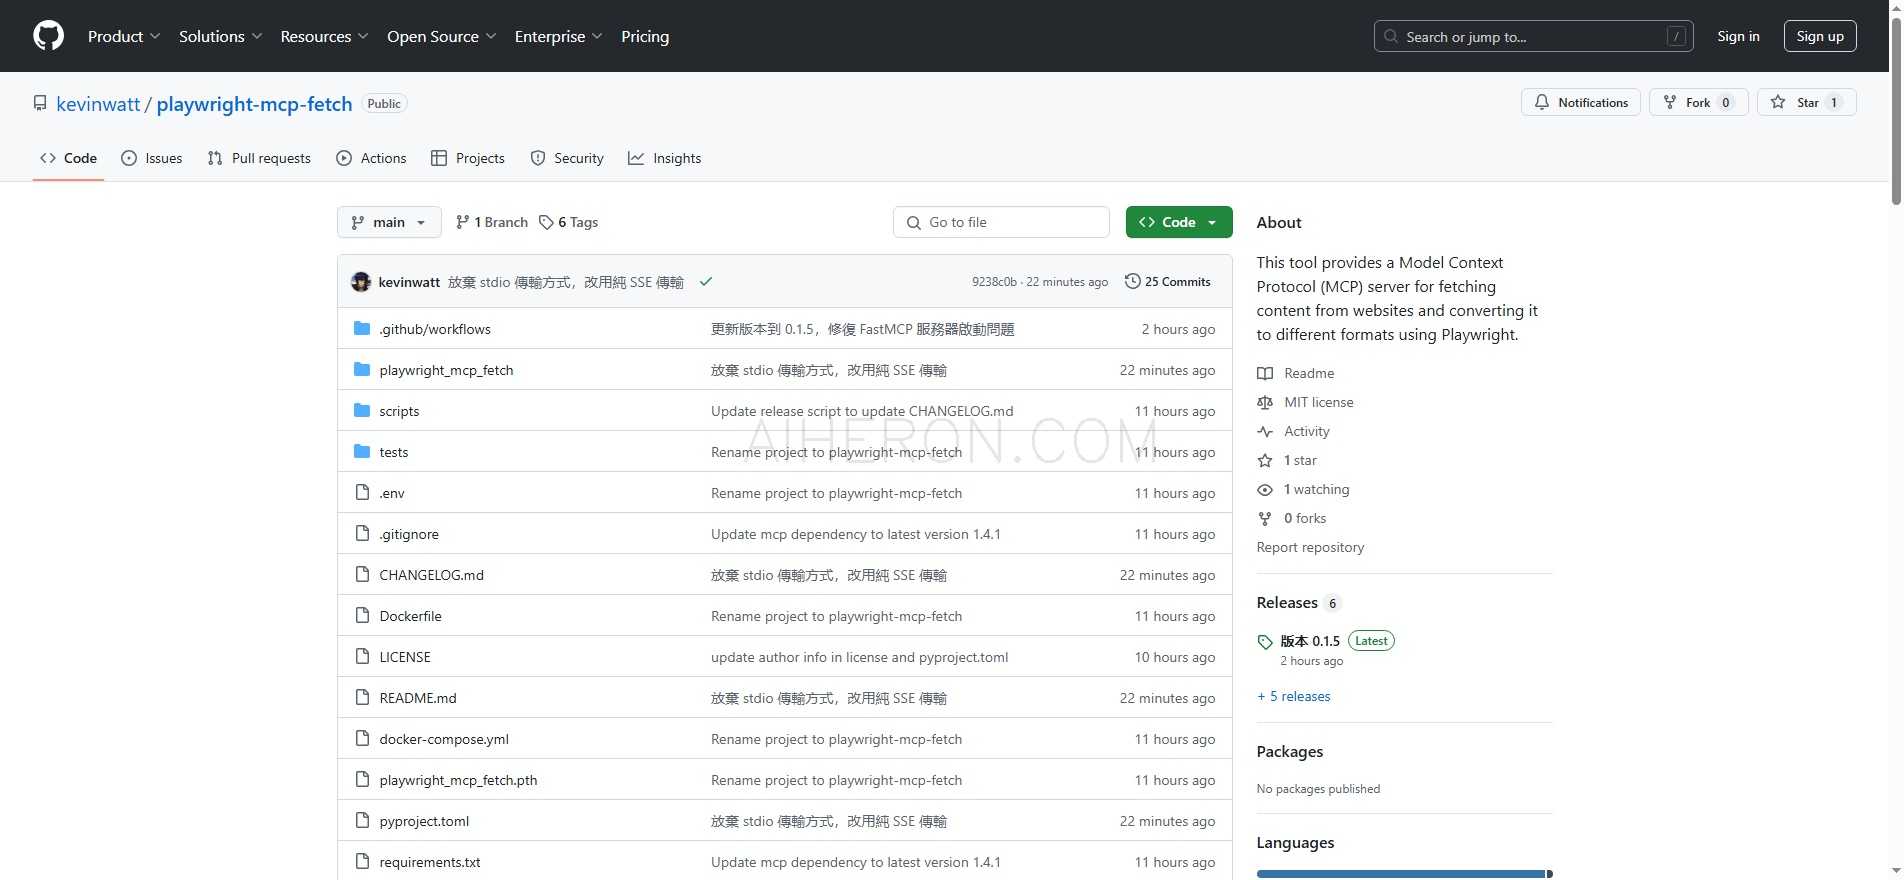Click the GitHub logo icon
The image size is (1904, 880).
tap(48, 36)
